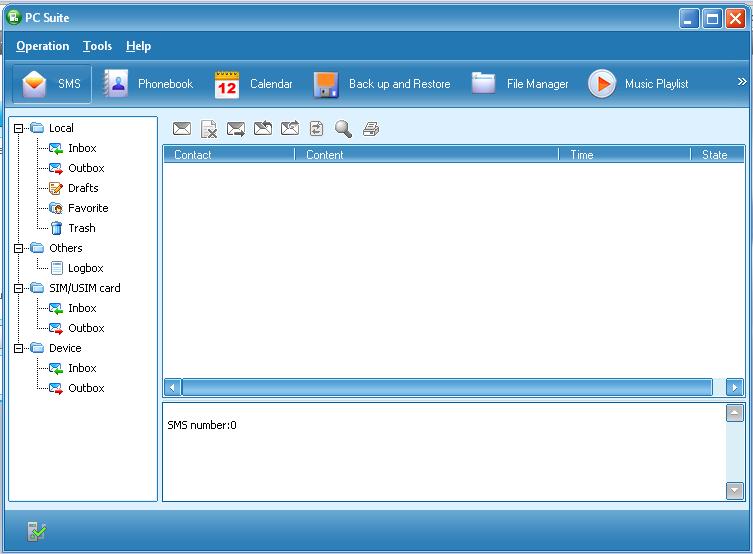Open the Phonebook section
Viewport: 753px width, 554px height.
coord(148,84)
